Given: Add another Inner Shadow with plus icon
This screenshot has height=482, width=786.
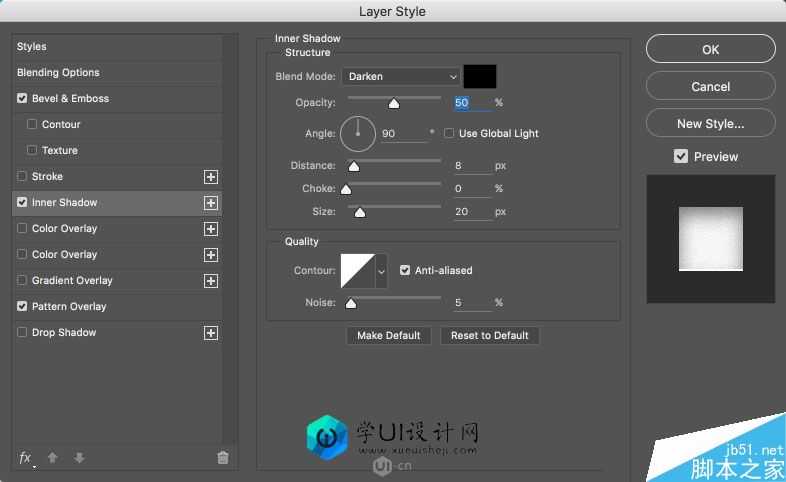Looking at the screenshot, I should (x=211, y=203).
